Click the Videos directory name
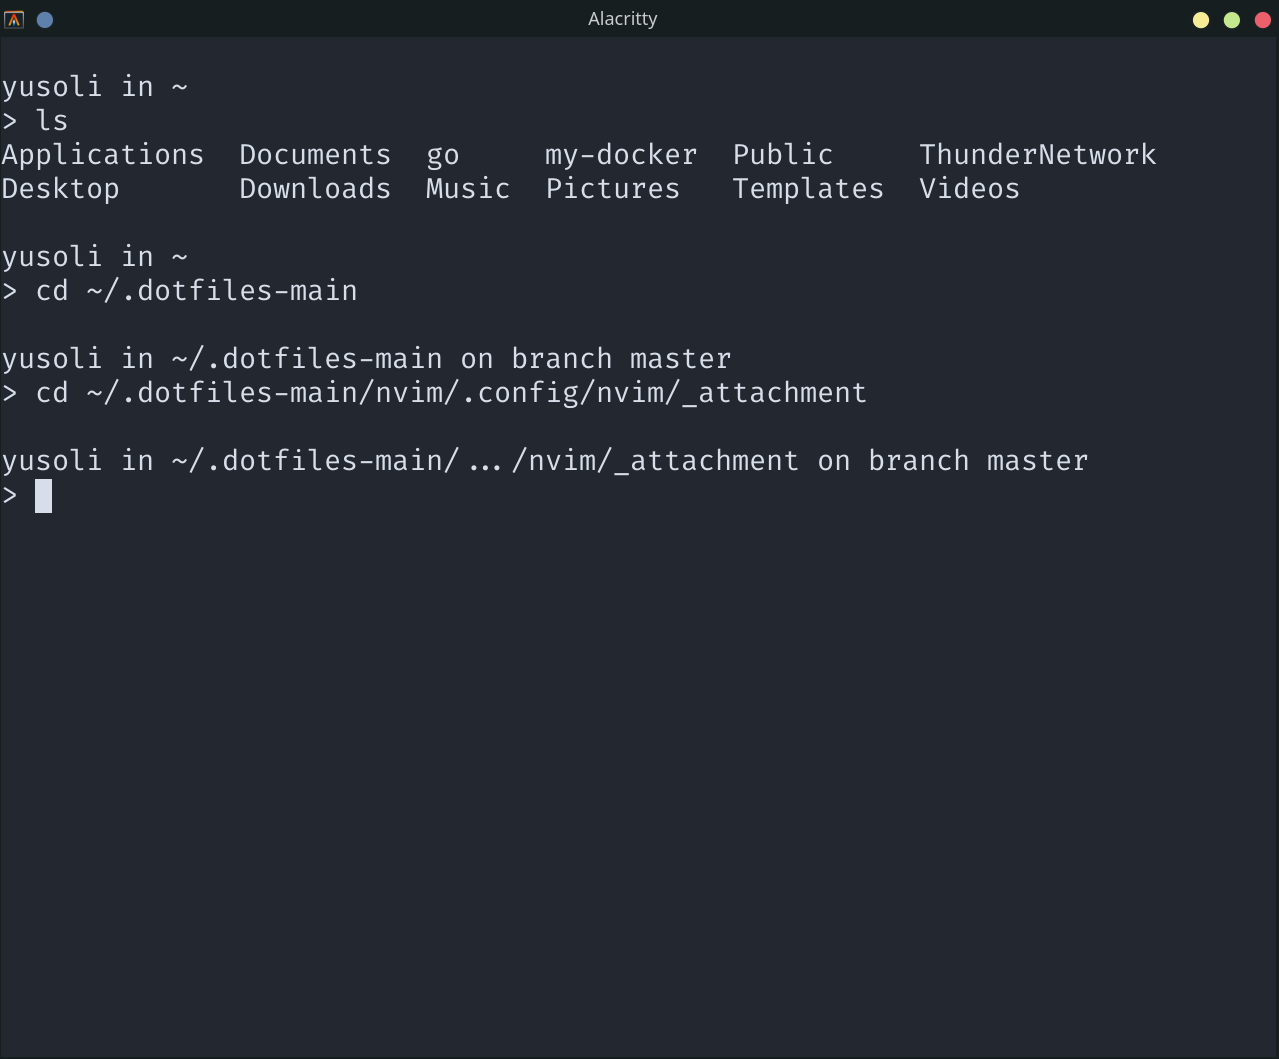 click(970, 189)
